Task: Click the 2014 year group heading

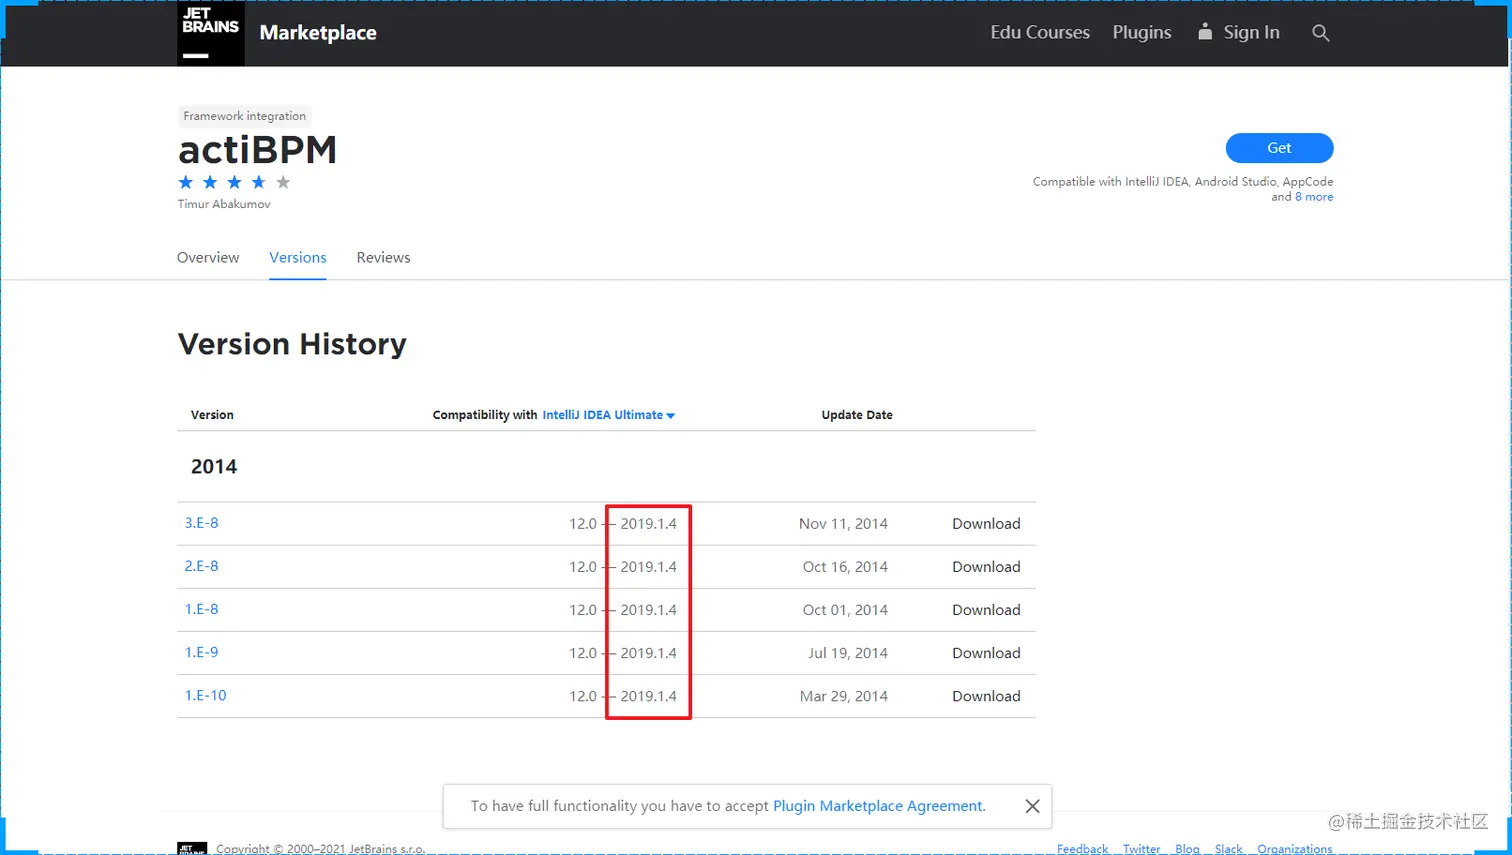Action: [x=214, y=467]
